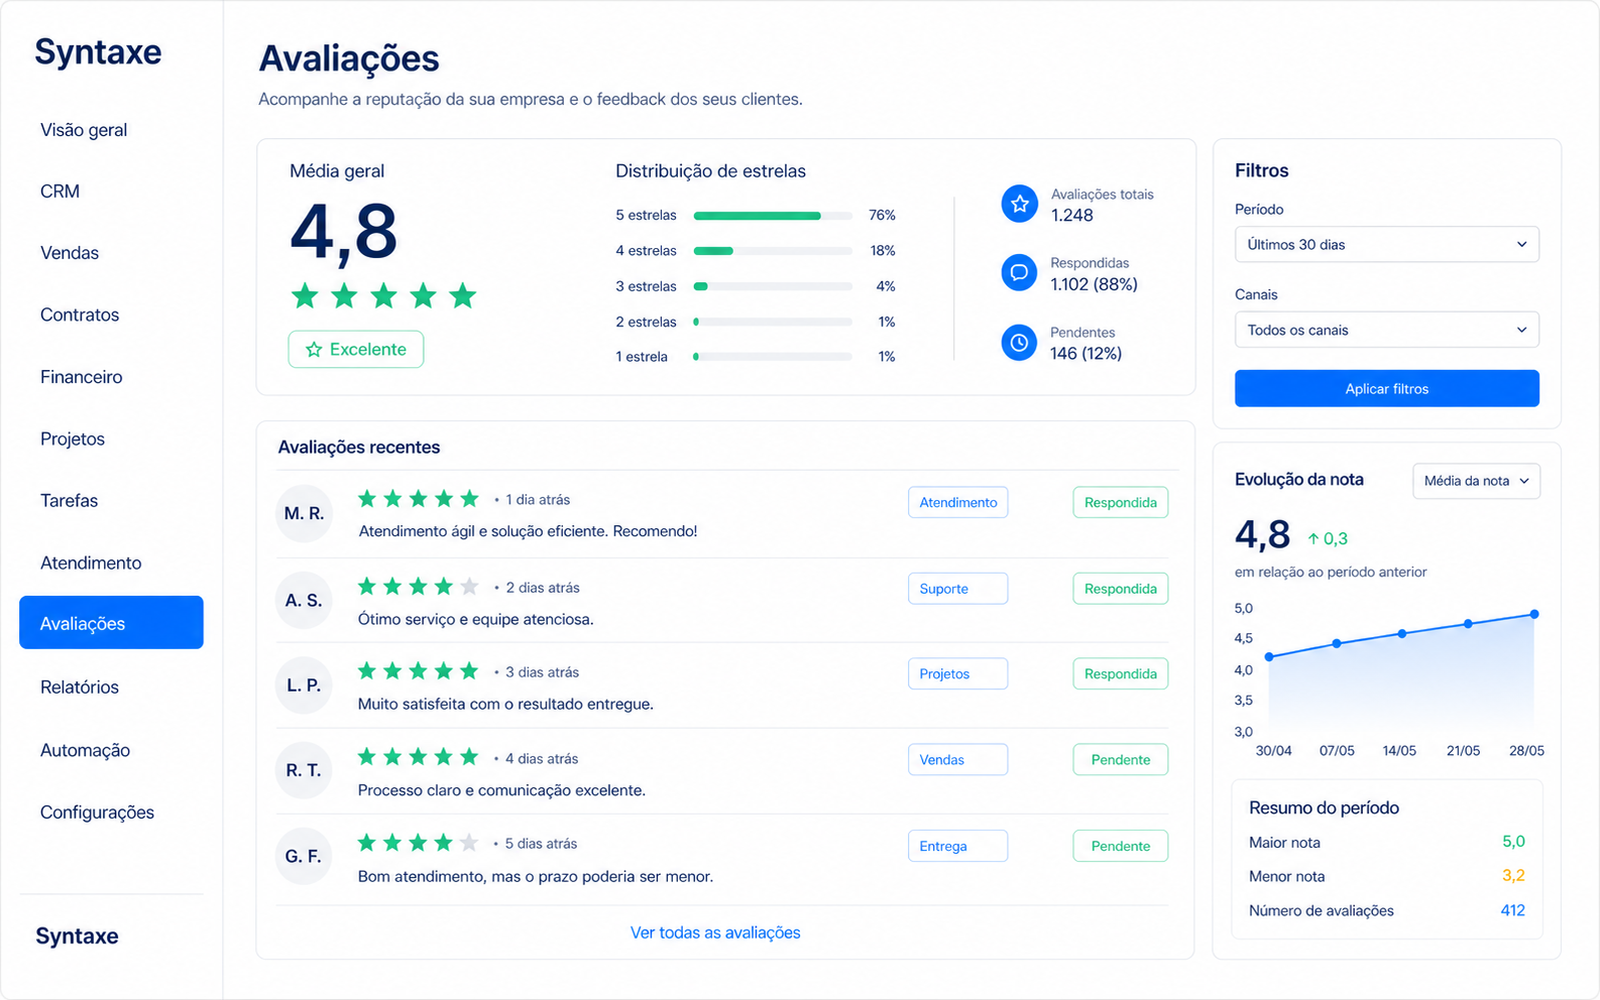This screenshot has width=1600, height=1000.
Task: Open the Ver todas as avaliações link
Action: tap(715, 933)
